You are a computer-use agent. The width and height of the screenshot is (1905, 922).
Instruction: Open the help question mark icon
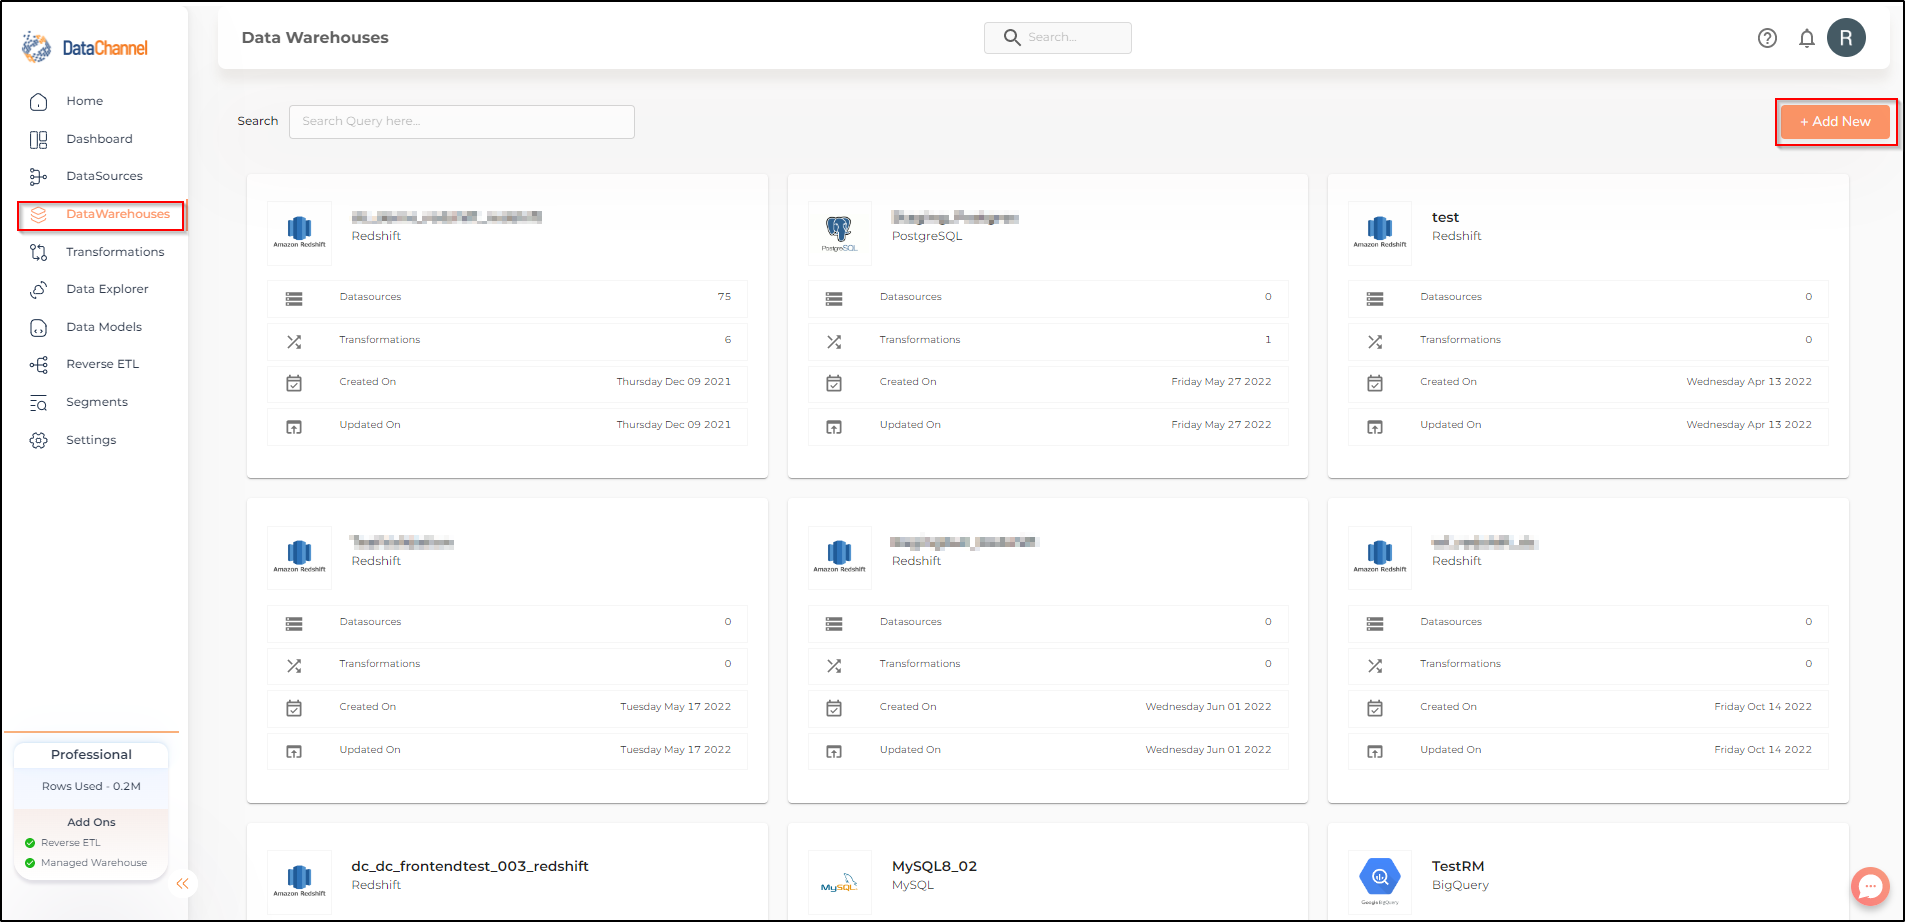tap(1767, 38)
